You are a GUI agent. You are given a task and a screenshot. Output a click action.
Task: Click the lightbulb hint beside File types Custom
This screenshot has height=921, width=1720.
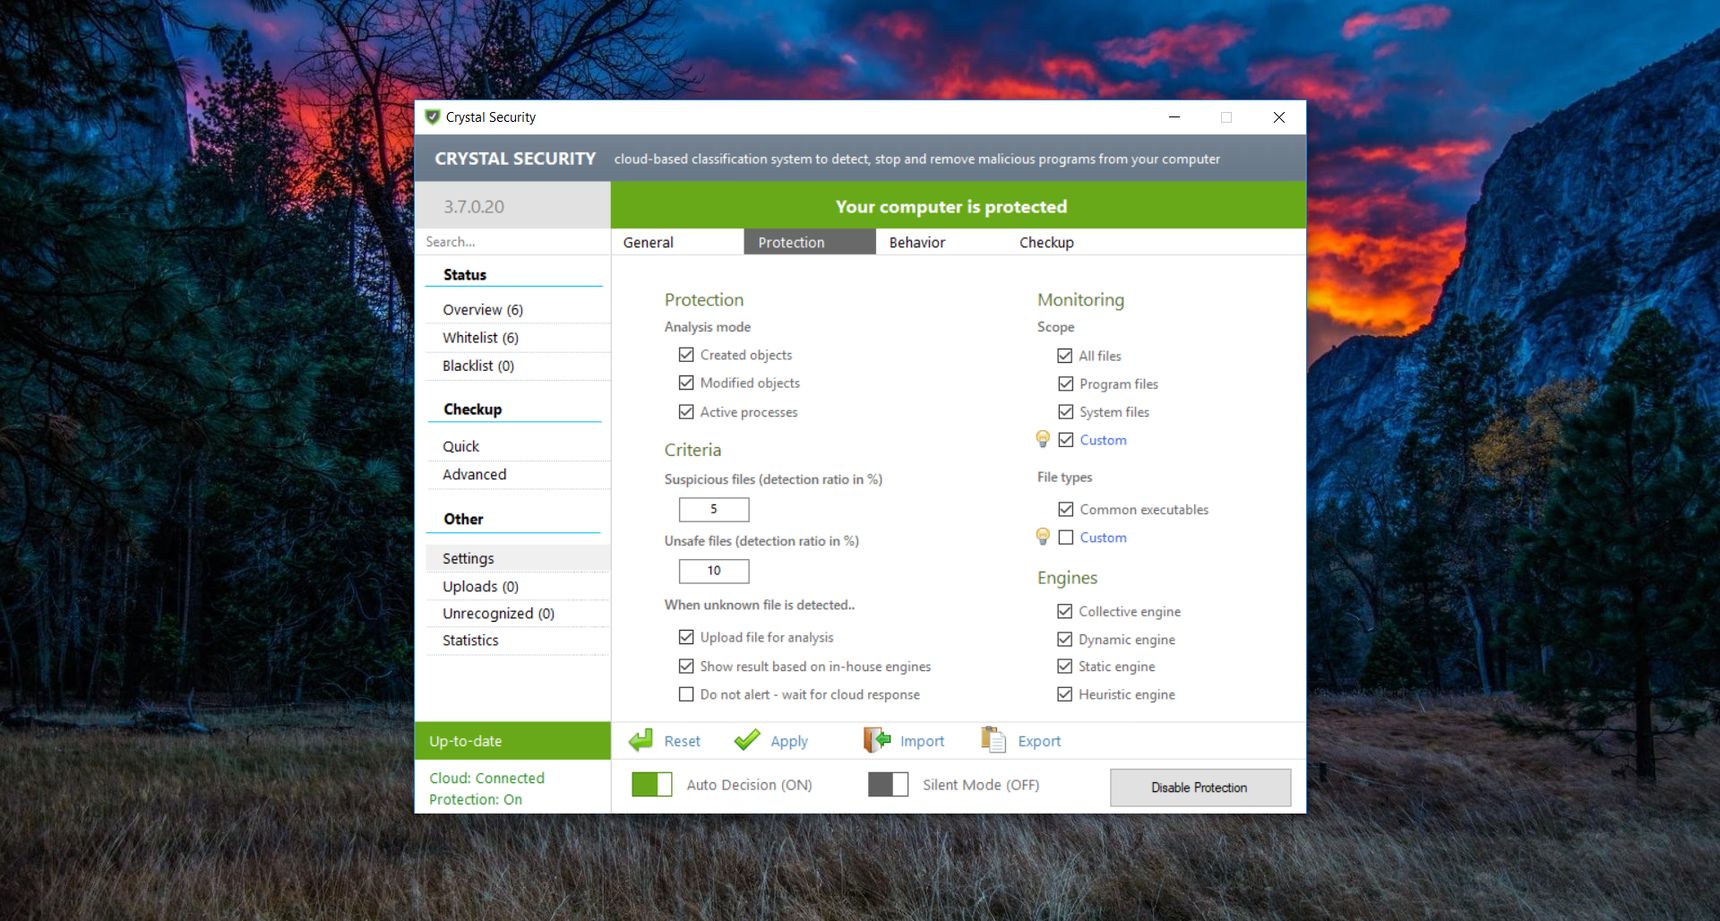(x=1043, y=537)
